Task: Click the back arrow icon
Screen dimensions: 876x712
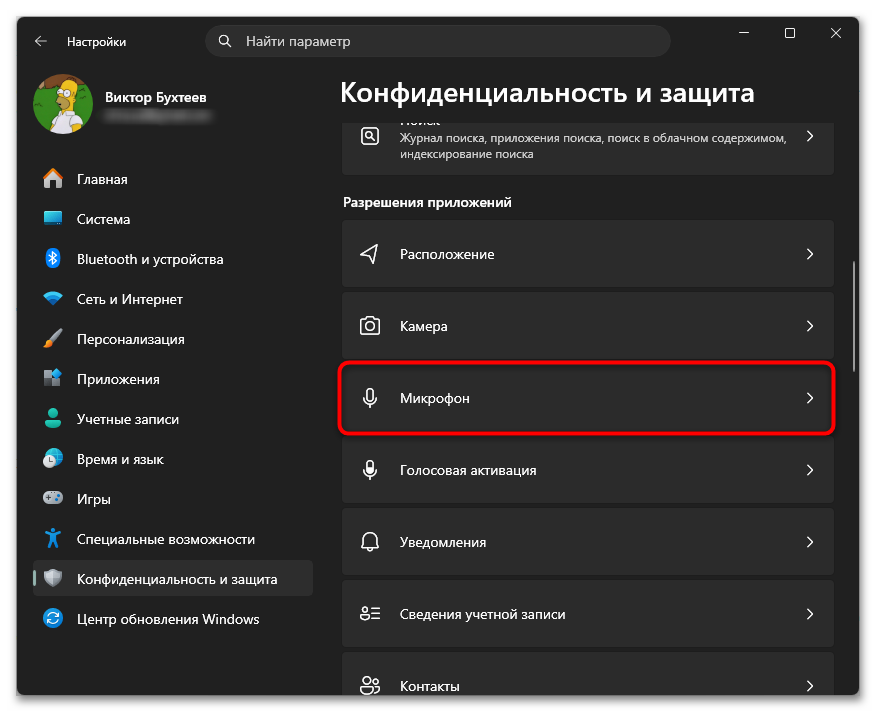Action: pos(41,41)
